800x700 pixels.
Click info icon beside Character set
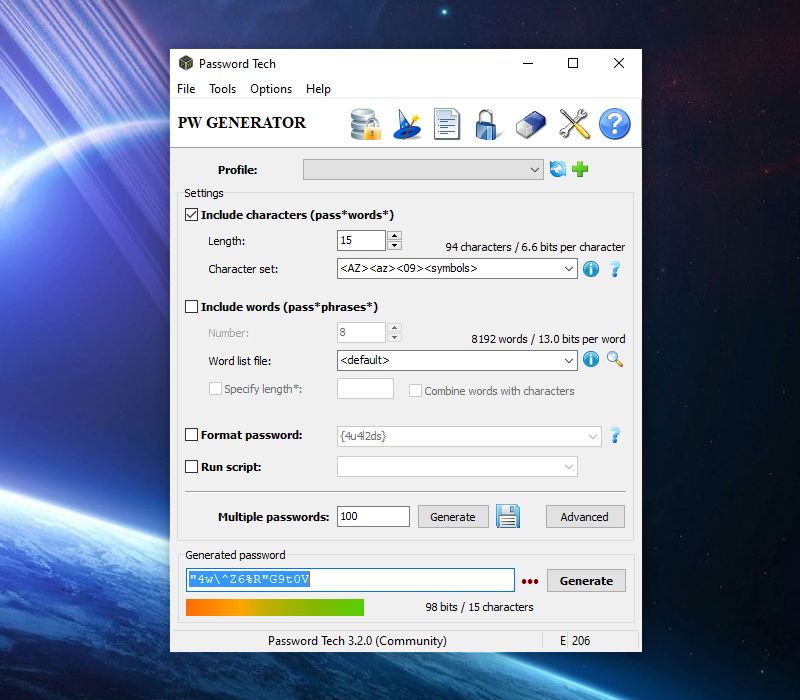591,269
